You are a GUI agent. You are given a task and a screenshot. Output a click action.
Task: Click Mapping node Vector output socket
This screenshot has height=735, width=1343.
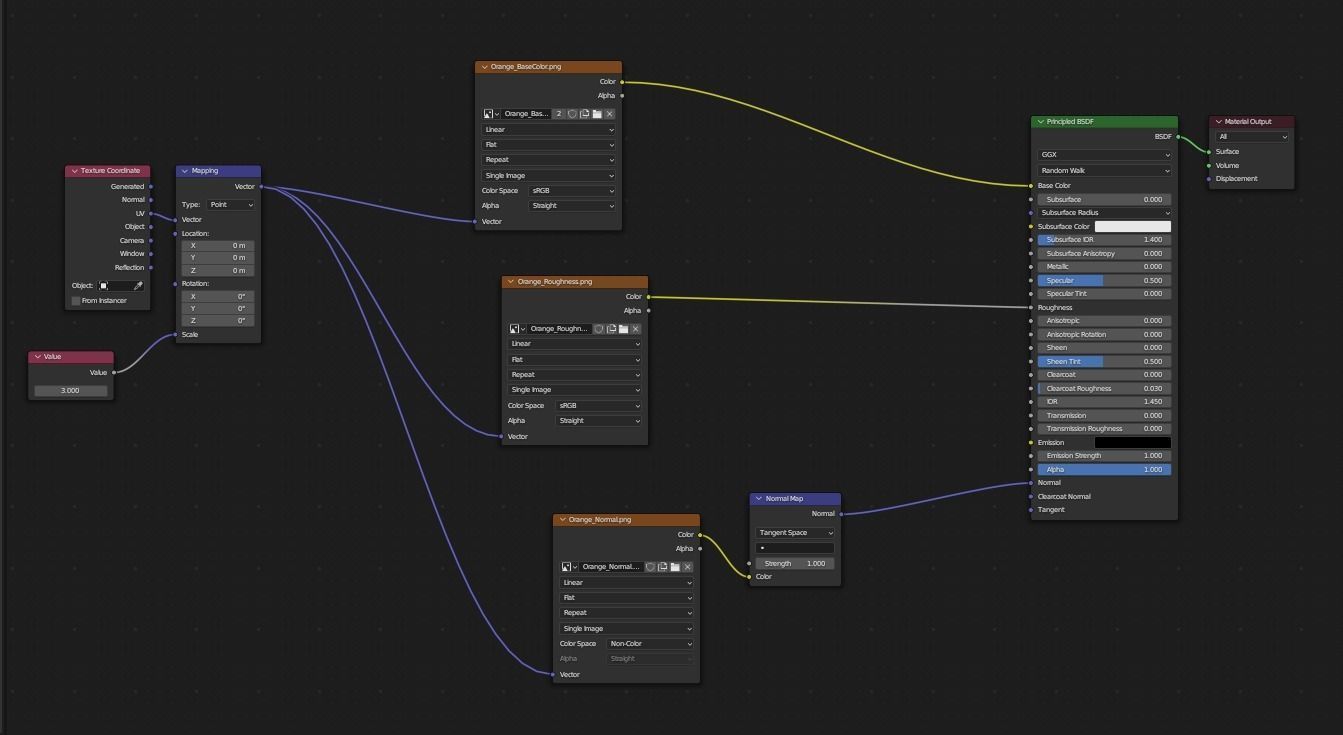point(261,187)
